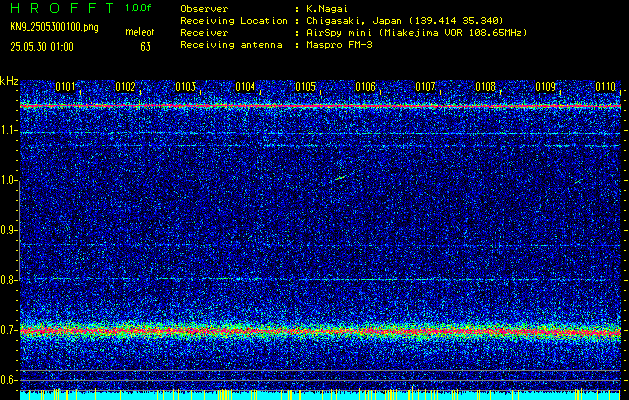Click the meteor echo streak after 0105
Screen dimensions: 629x400
pyautogui.click(x=342, y=177)
